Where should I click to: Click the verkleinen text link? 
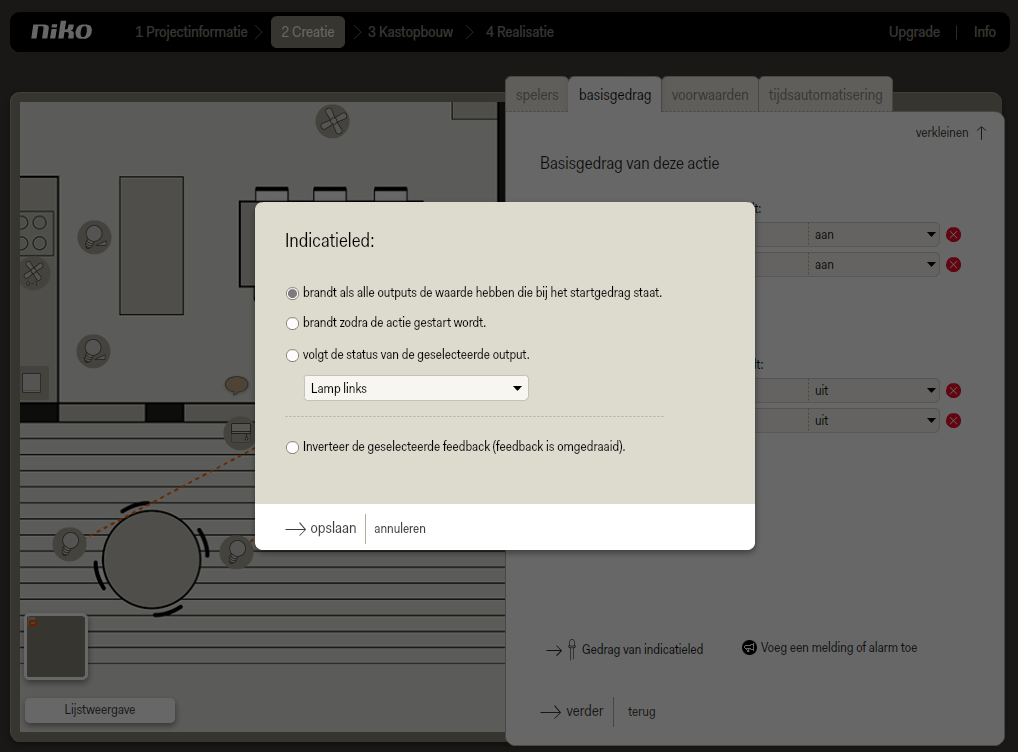tap(942, 132)
